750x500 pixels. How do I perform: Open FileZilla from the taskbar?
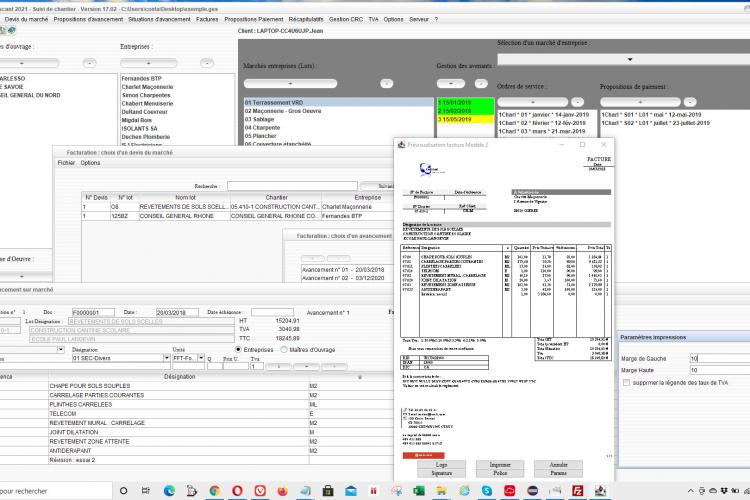click(x=577, y=490)
